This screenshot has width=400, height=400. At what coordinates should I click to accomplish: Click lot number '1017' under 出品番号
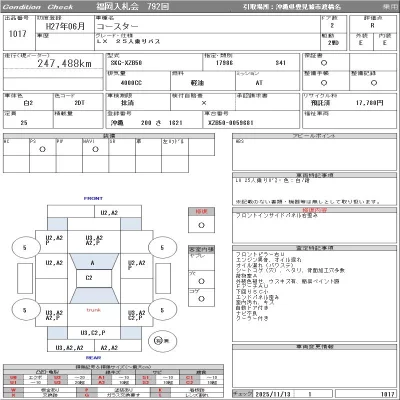pos(18,34)
